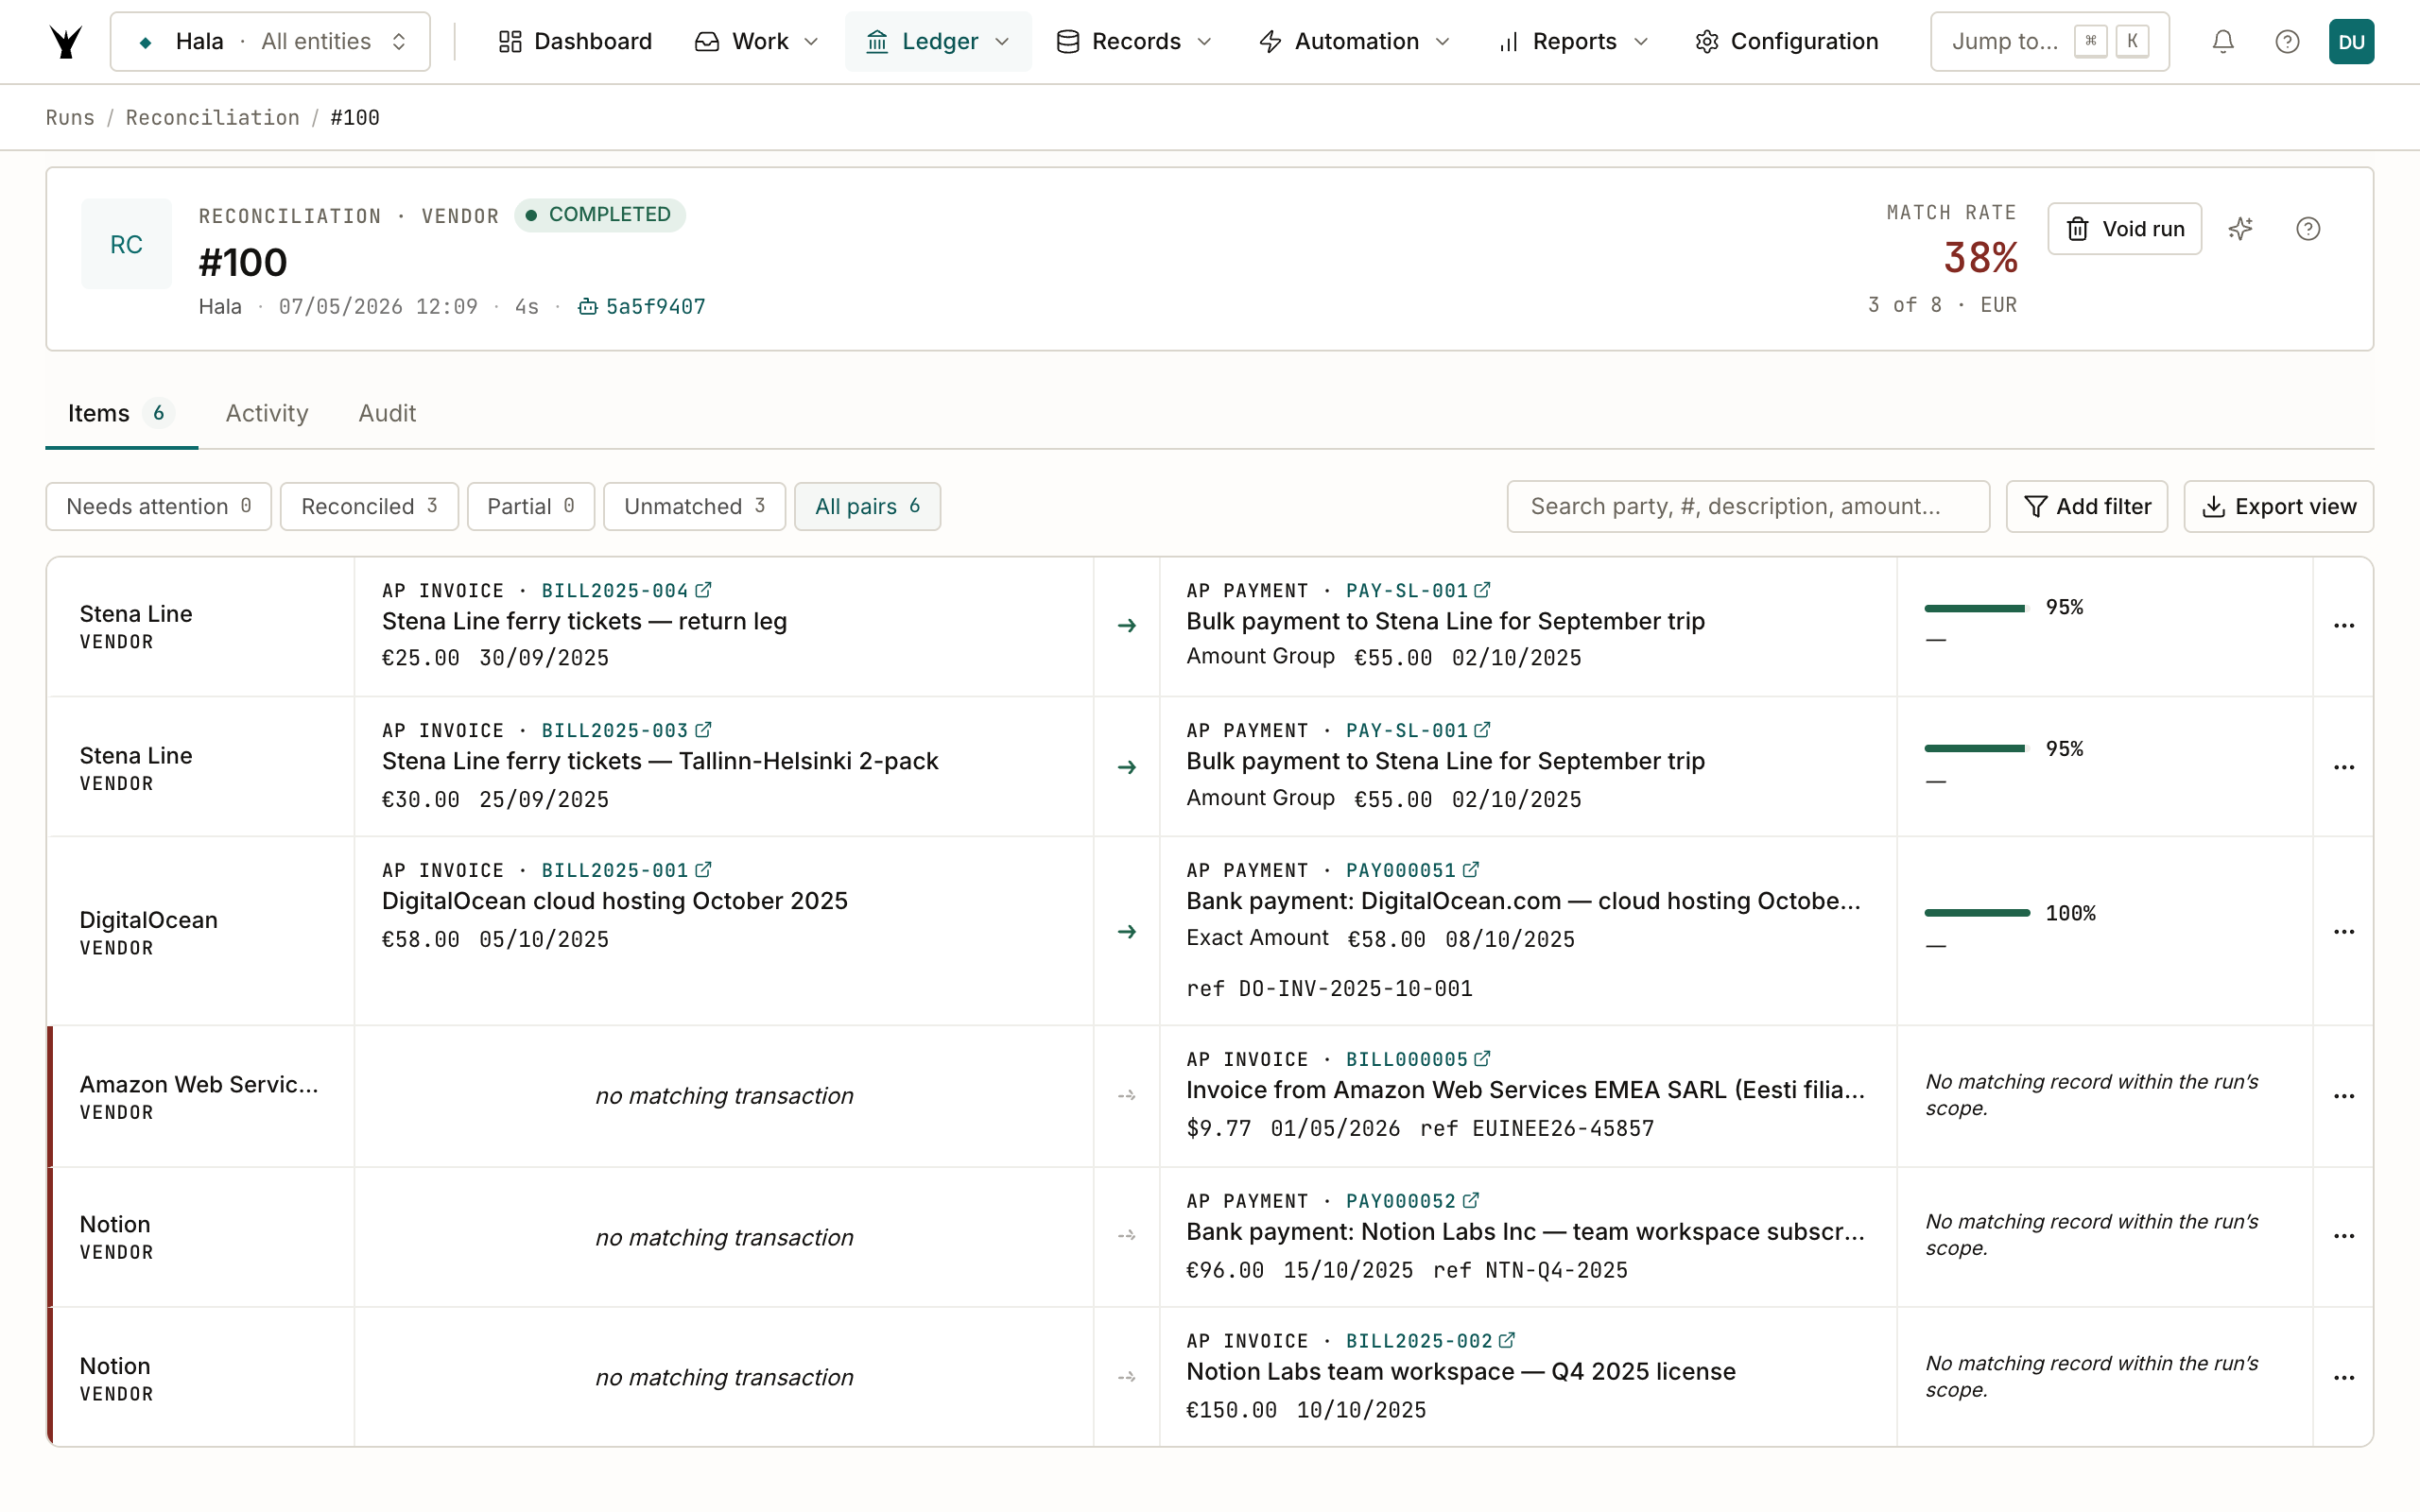This screenshot has height=1512, width=2420.
Task: Go to Reconciliation breadcrumb
Action: [x=212, y=118]
